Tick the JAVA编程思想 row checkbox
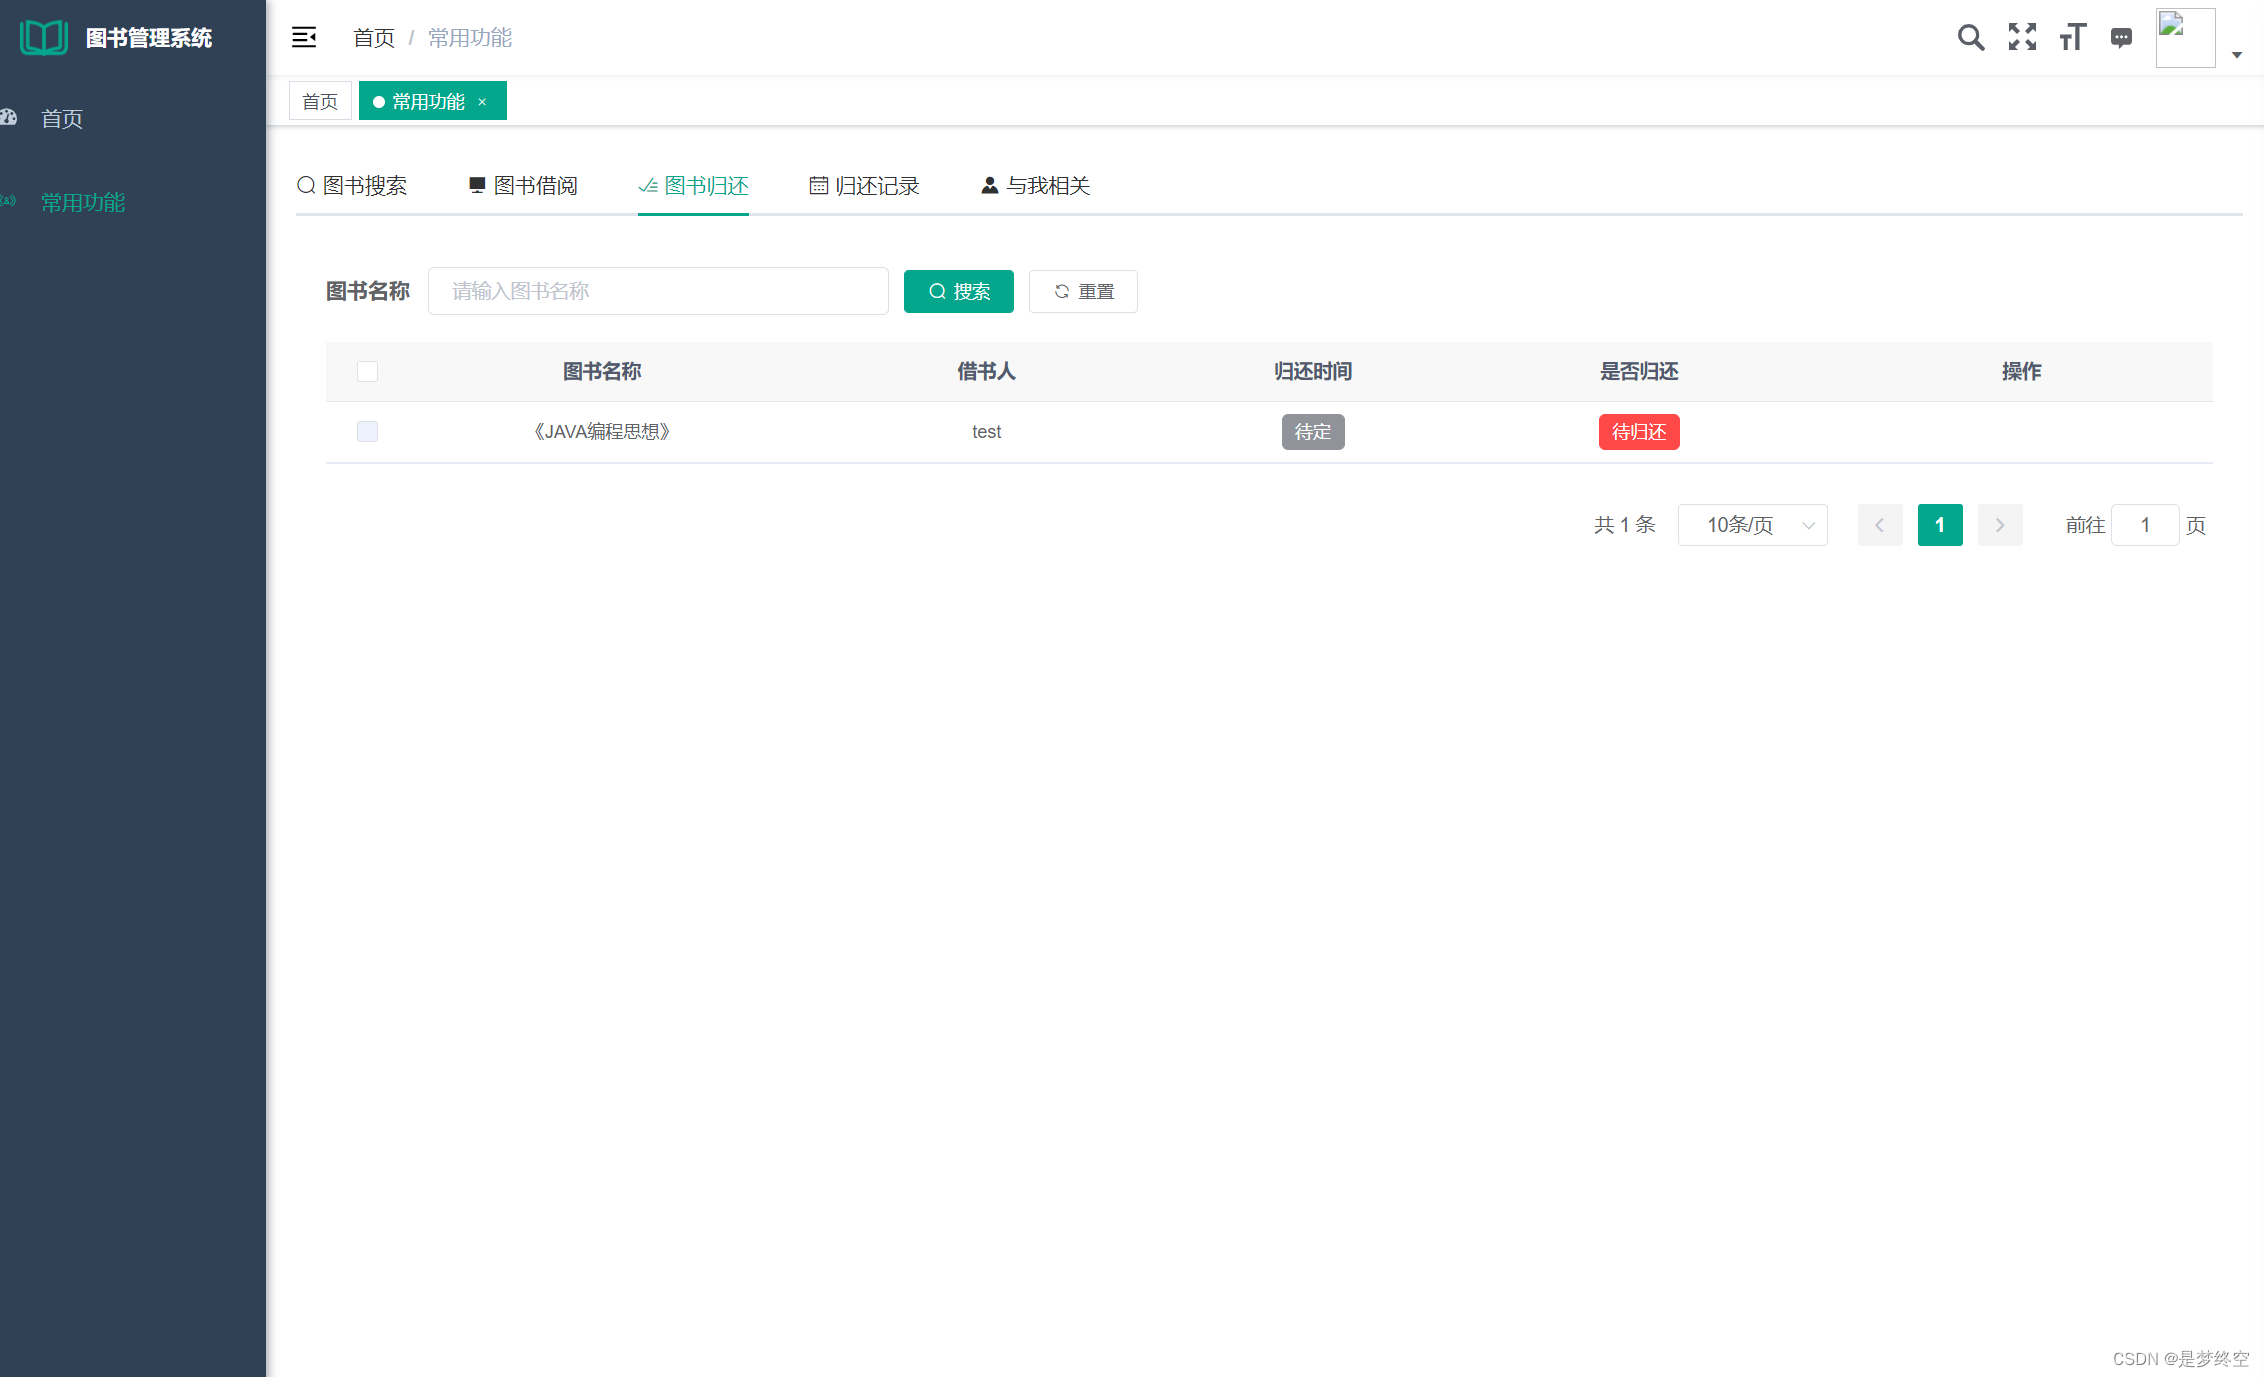The image size is (2264, 1377). [367, 431]
